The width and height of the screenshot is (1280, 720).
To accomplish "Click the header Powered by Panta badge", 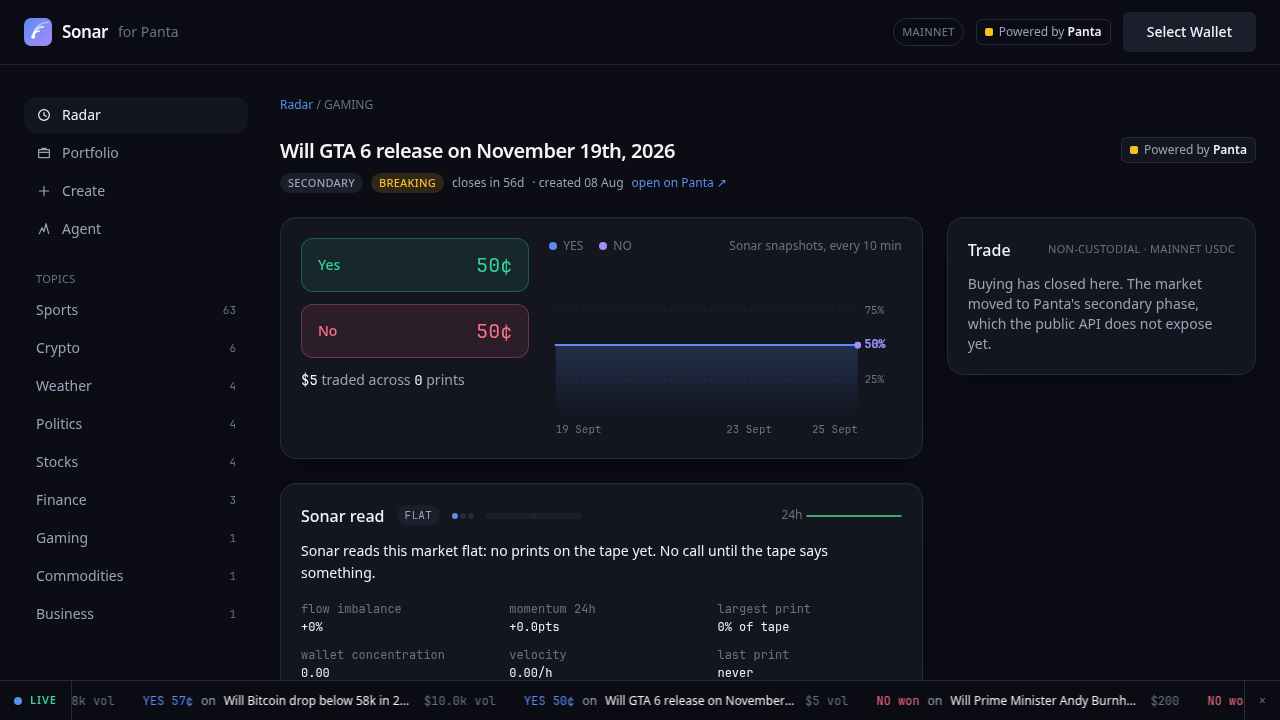I will click(x=1043, y=32).
